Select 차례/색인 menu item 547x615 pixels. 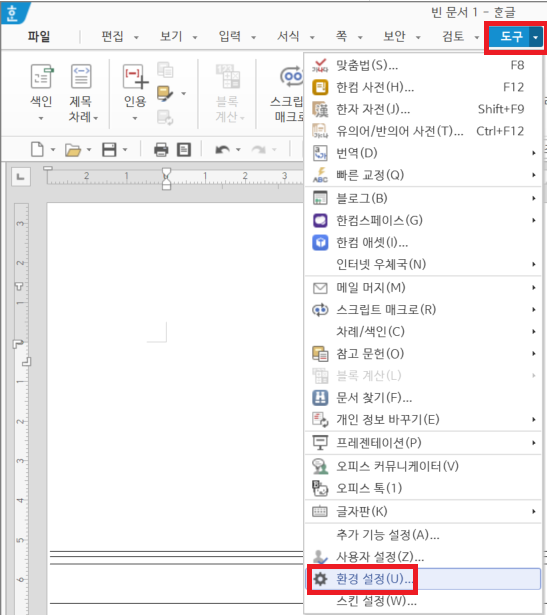(423, 332)
